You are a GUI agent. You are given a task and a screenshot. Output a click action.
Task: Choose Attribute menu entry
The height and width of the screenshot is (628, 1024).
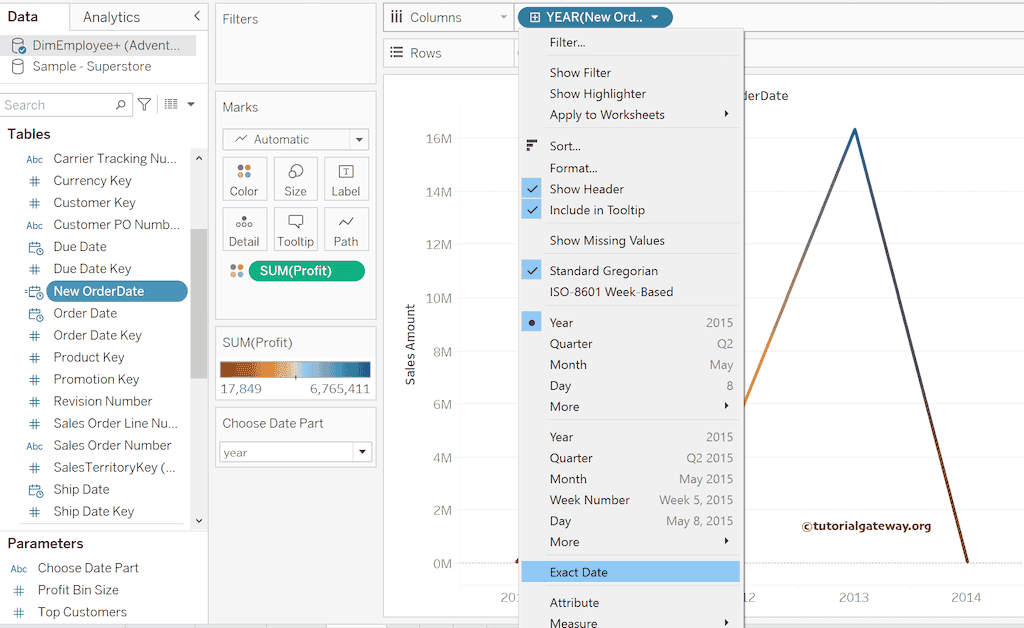point(630,603)
